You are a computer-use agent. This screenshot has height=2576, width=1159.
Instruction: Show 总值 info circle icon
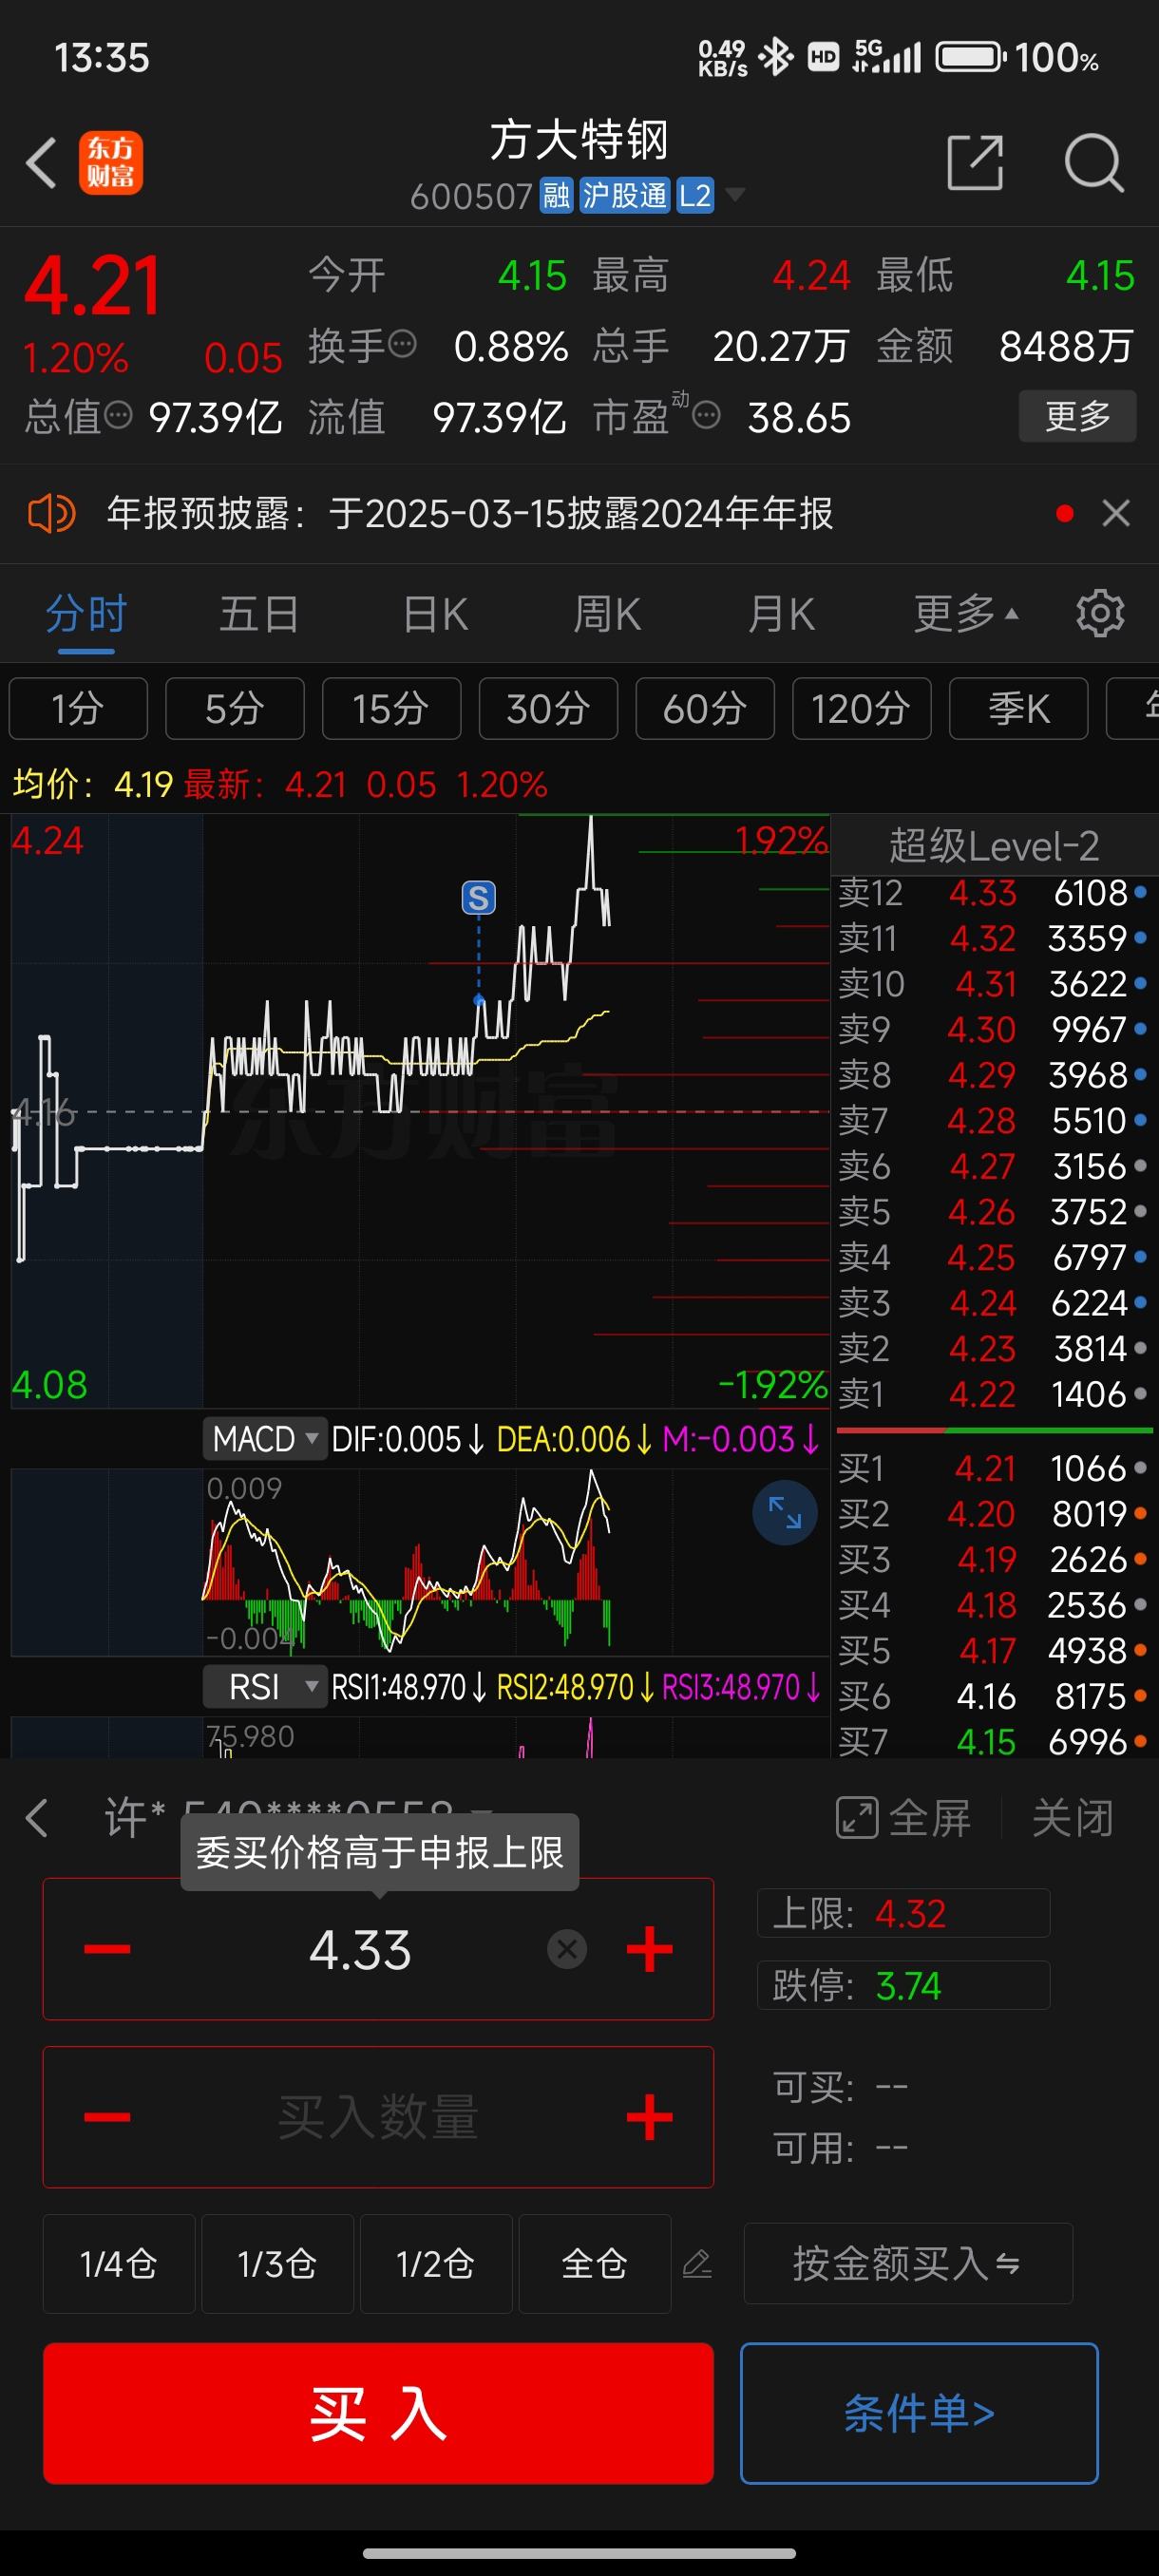click(x=118, y=416)
